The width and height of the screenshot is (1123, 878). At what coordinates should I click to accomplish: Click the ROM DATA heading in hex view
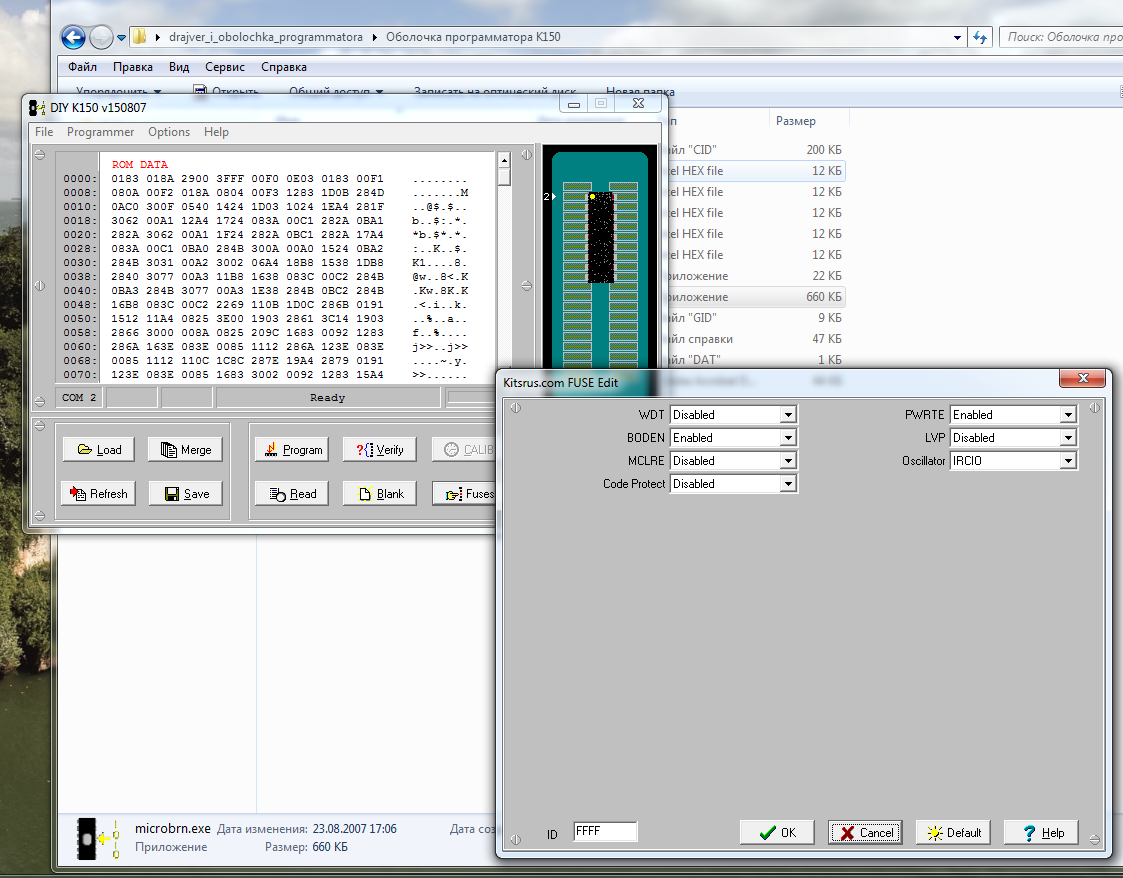tap(140, 165)
